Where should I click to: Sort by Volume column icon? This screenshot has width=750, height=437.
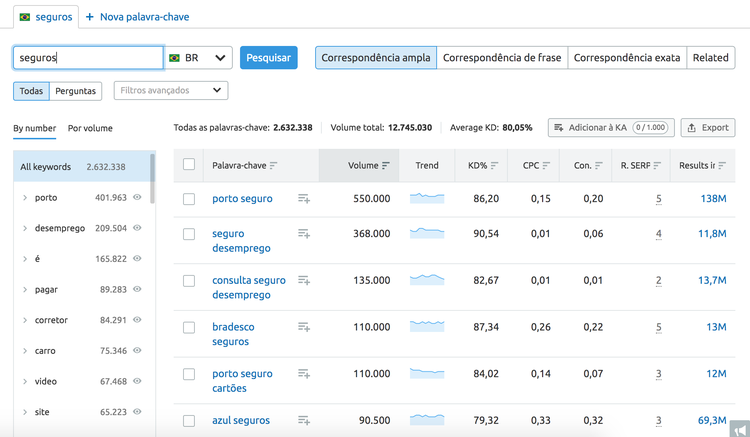coord(386,165)
